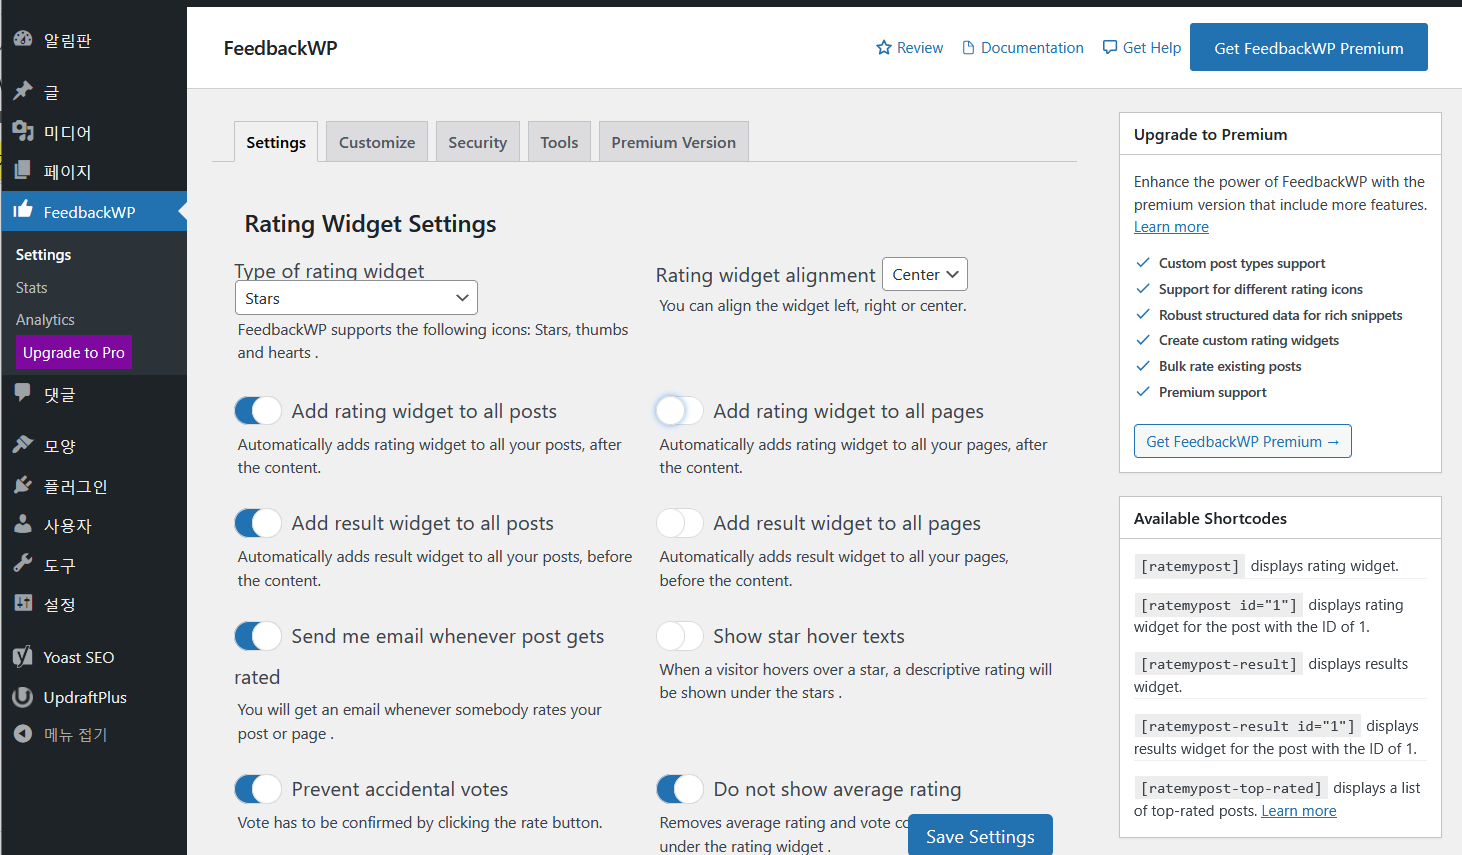Click the FeedbackWP page title

click(x=281, y=48)
